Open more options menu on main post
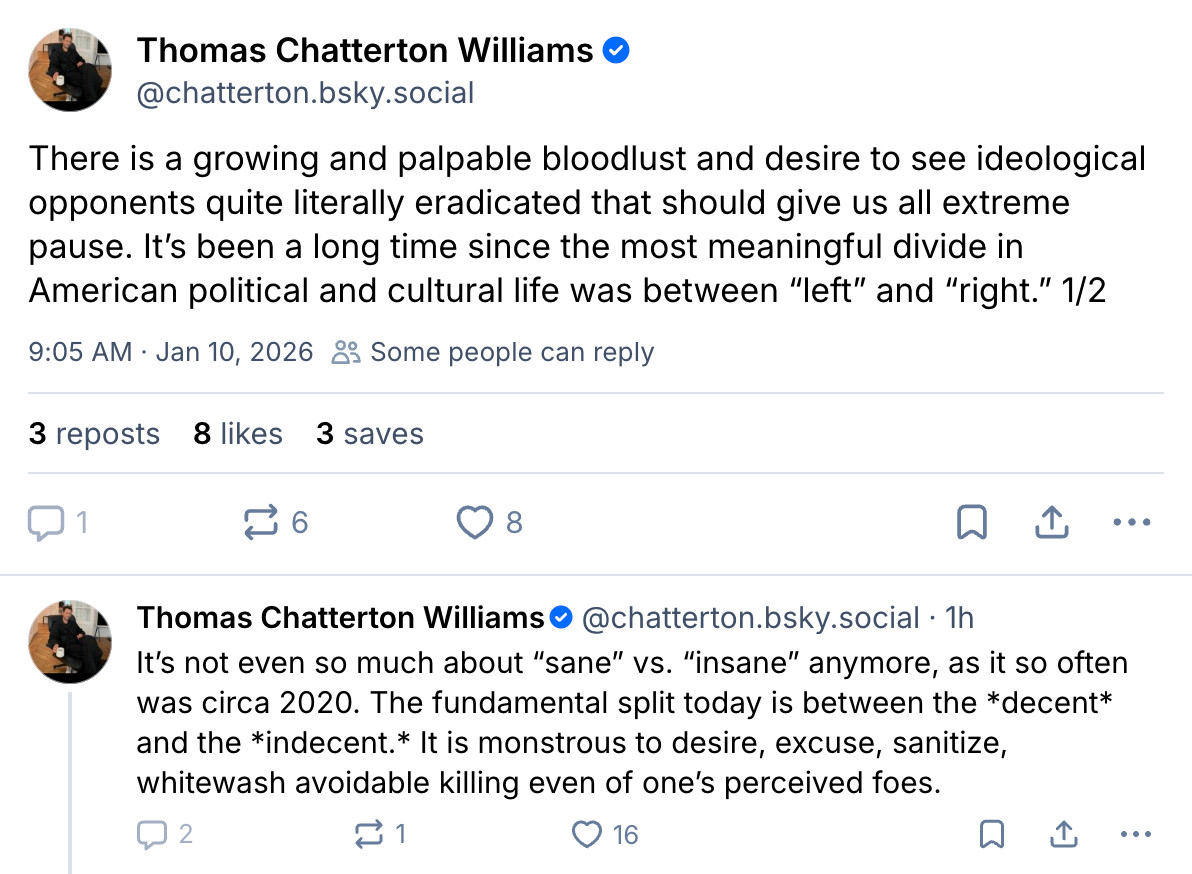 (x=1132, y=522)
